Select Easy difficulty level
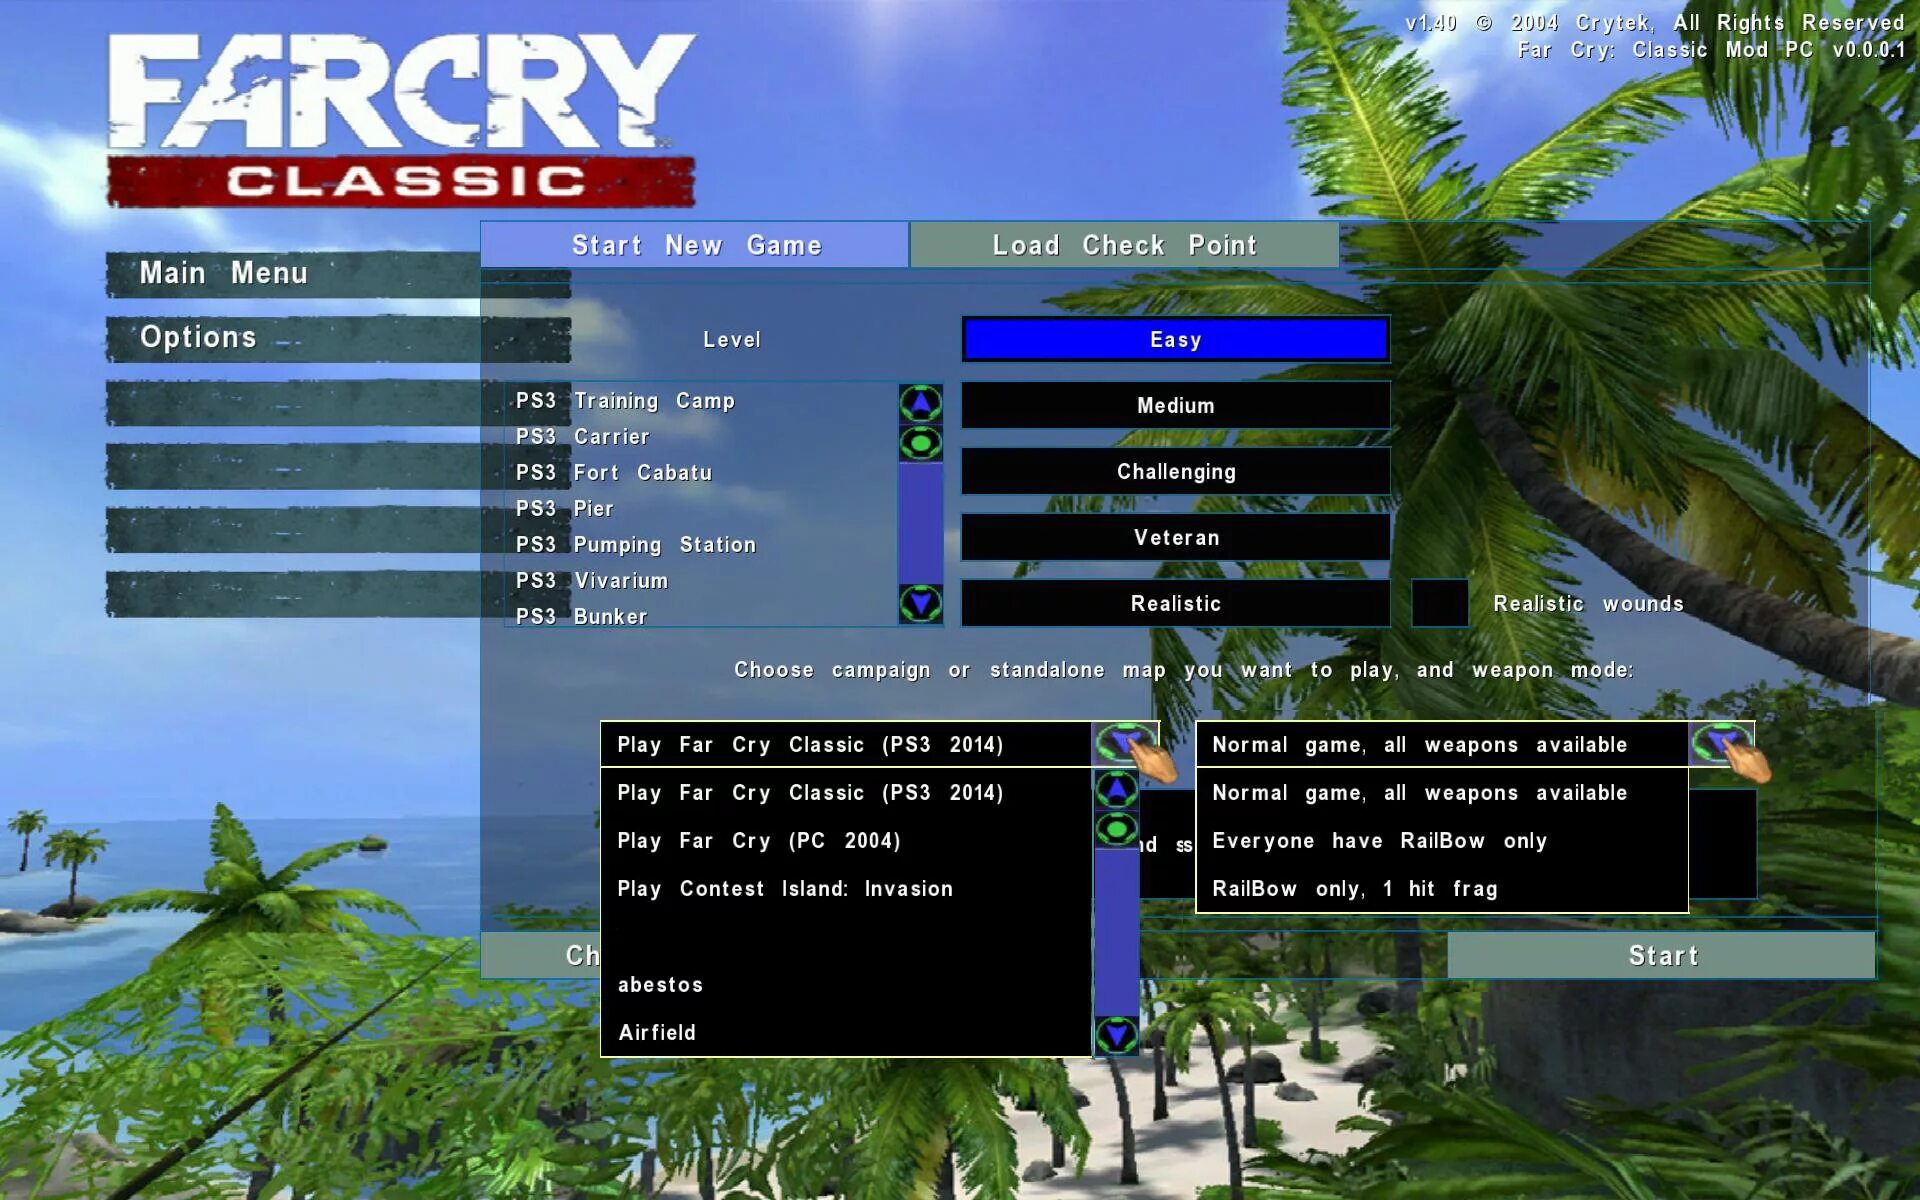This screenshot has height=1200, width=1920. pos(1174,339)
